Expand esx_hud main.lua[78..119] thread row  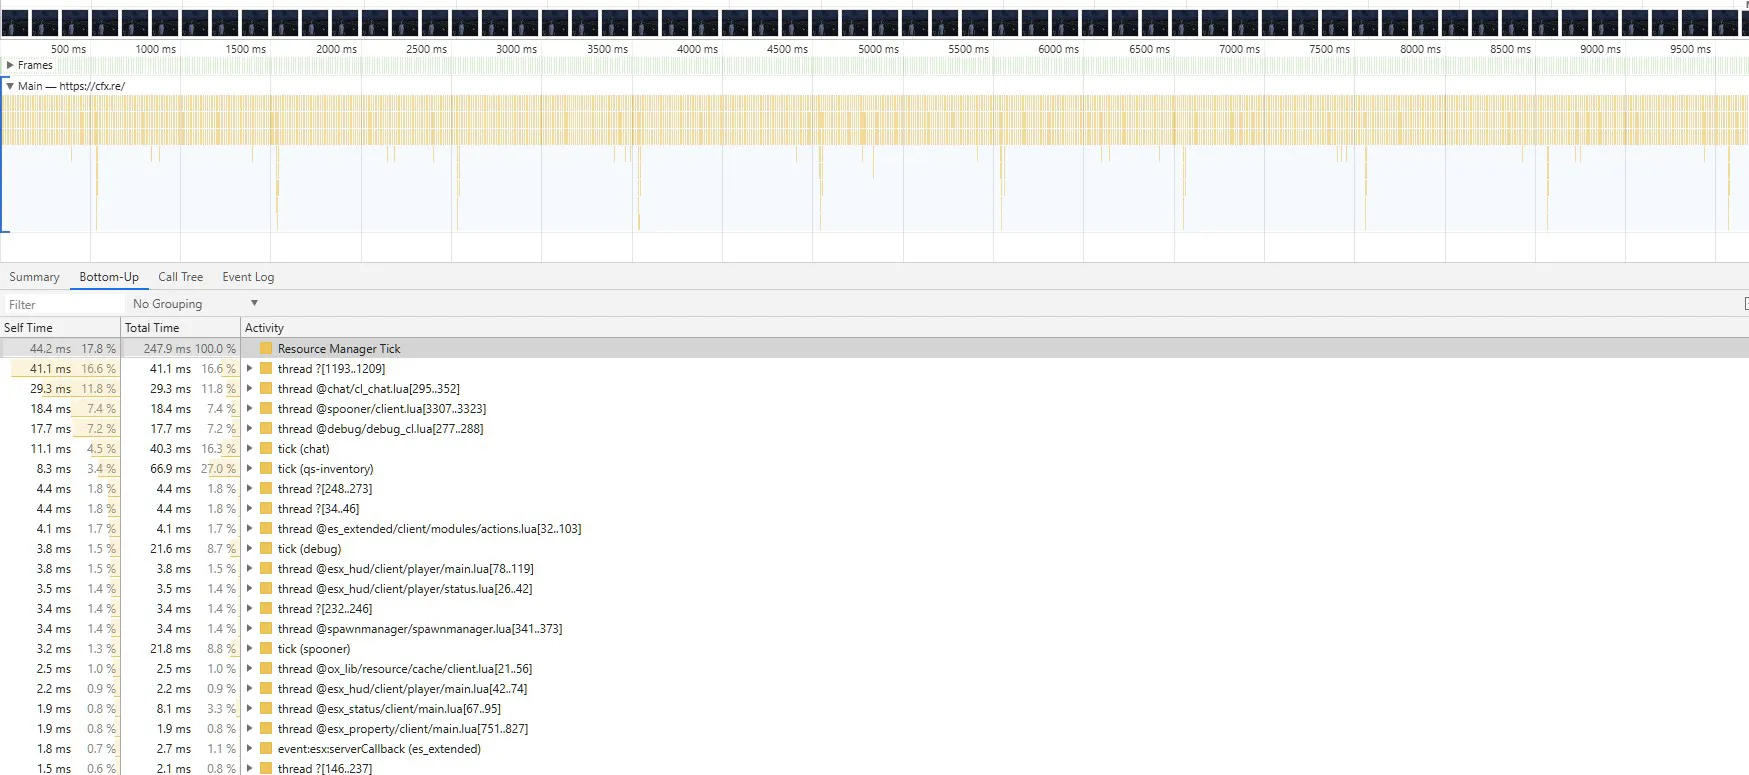click(x=250, y=569)
